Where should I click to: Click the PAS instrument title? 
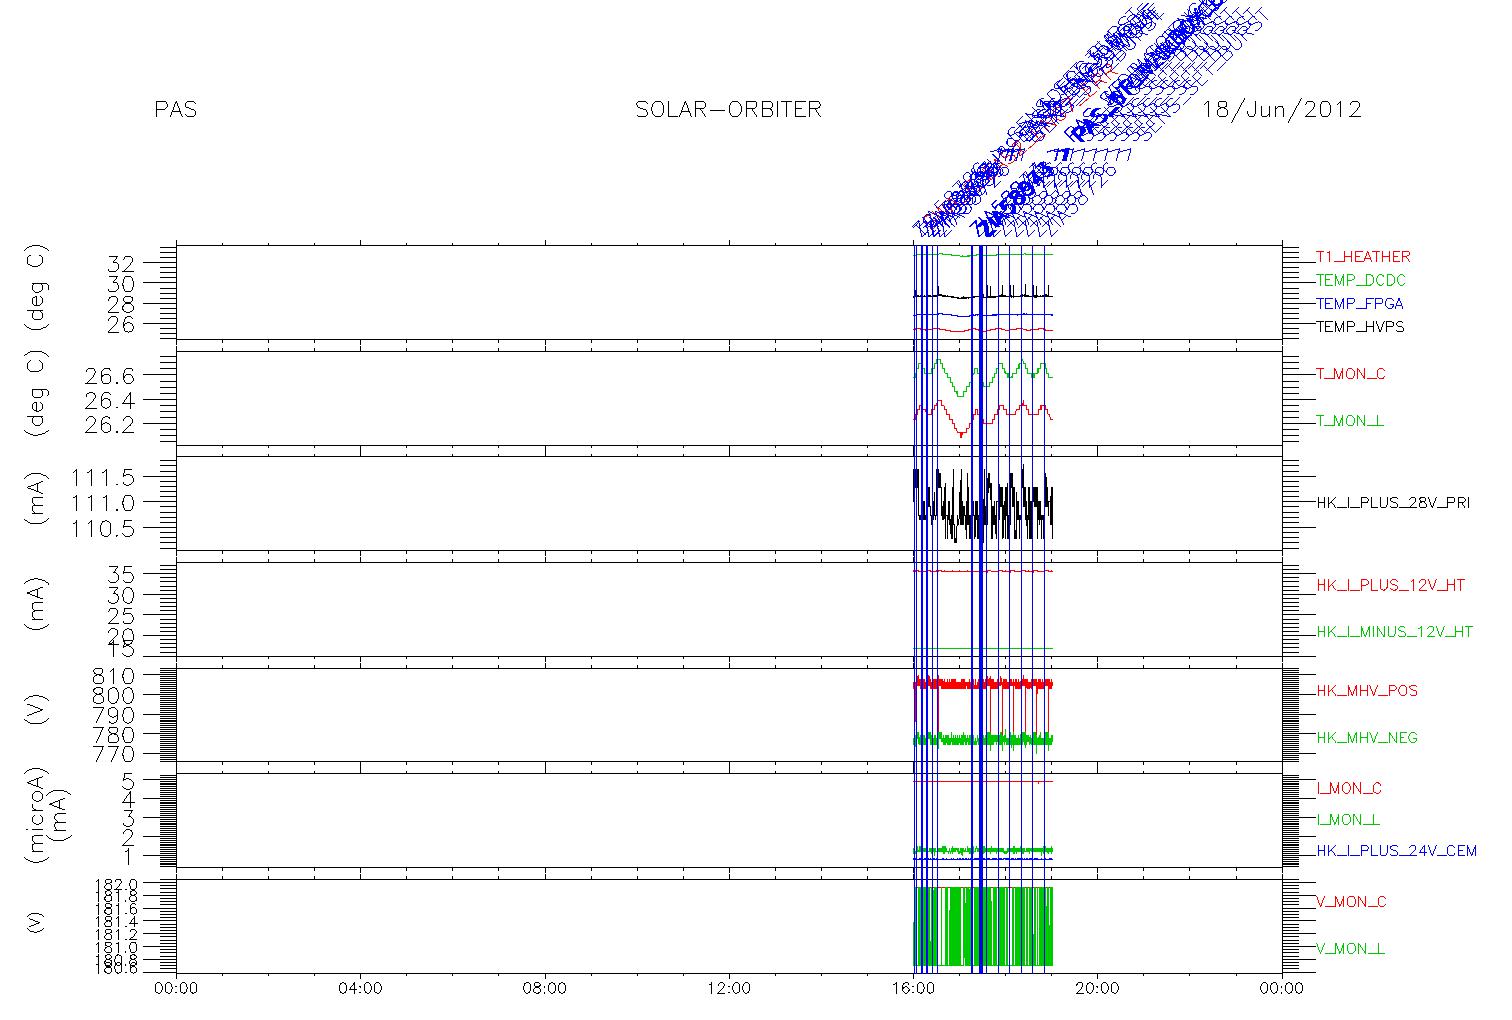tap(176, 110)
